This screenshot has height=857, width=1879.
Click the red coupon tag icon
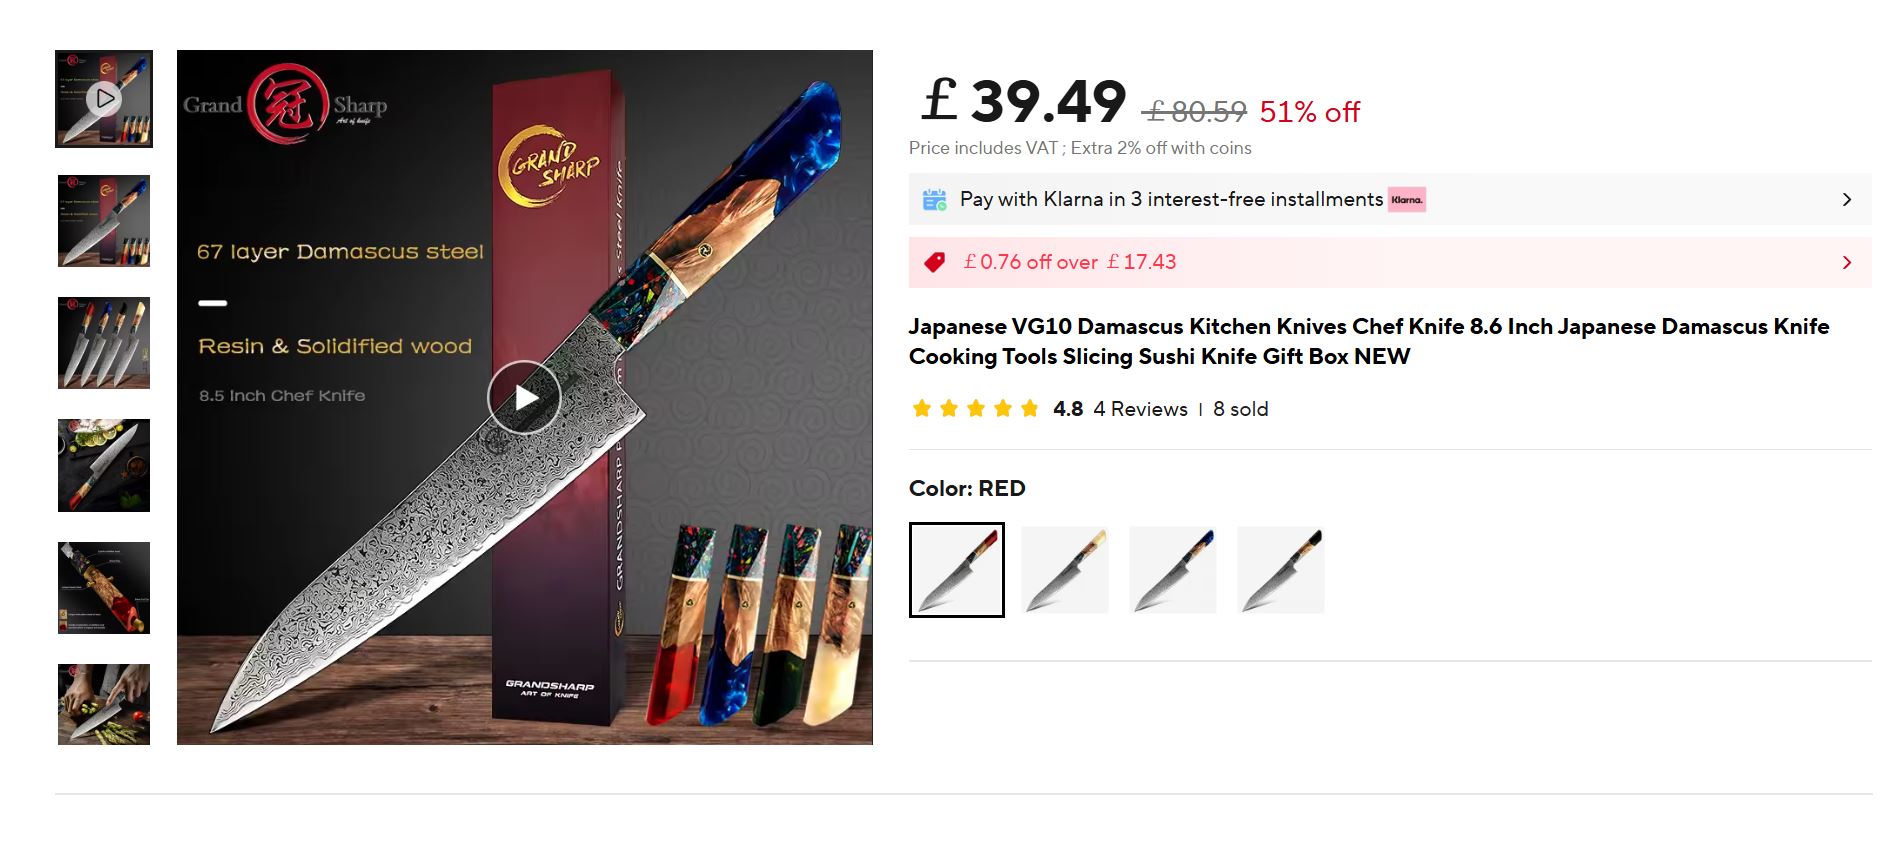click(934, 262)
